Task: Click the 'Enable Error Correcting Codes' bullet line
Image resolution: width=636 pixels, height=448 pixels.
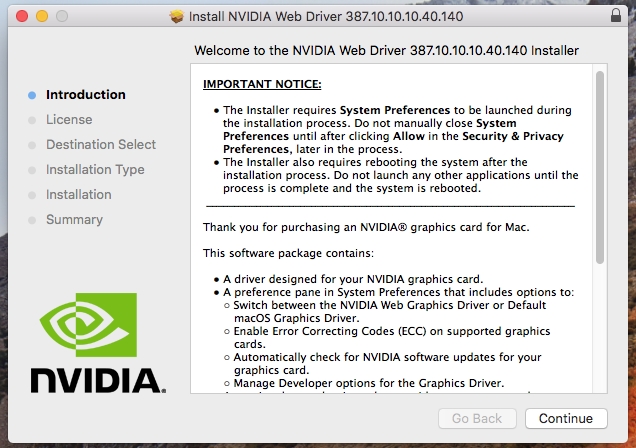Action: click(392, 337)
